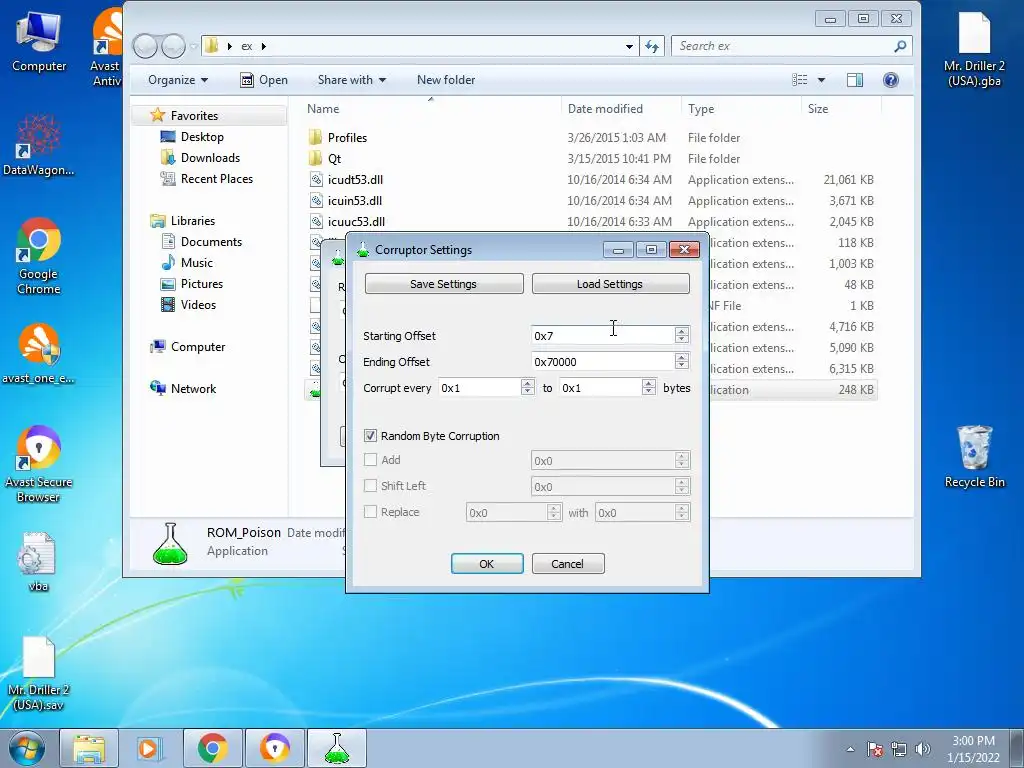1024x768 pixels.
Task: Open the Organize dropdown menu
Action: point(178,80)
